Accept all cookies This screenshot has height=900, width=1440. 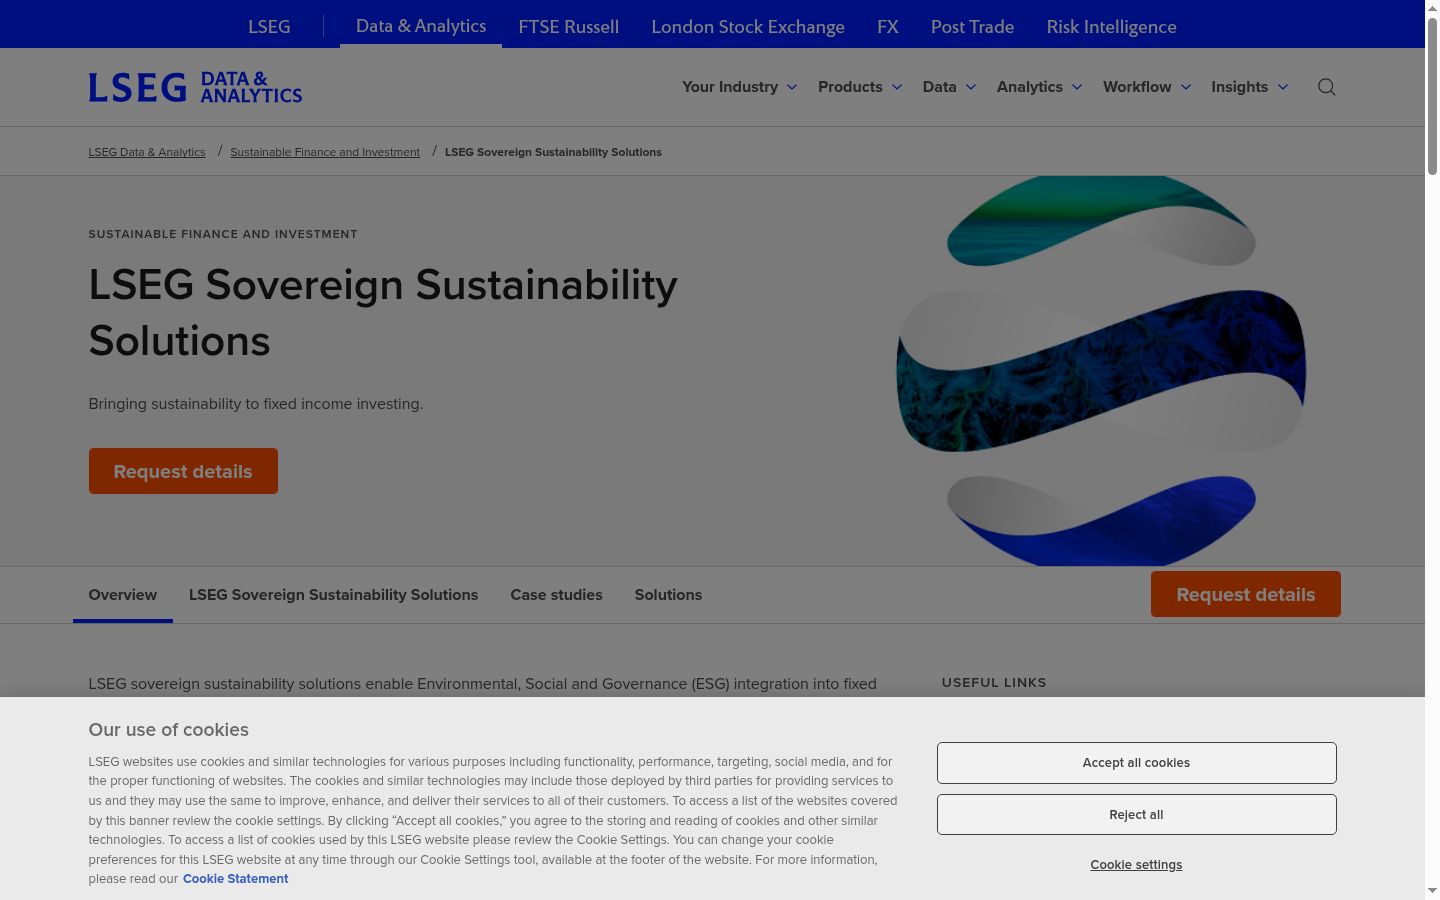click(1136, 763)
